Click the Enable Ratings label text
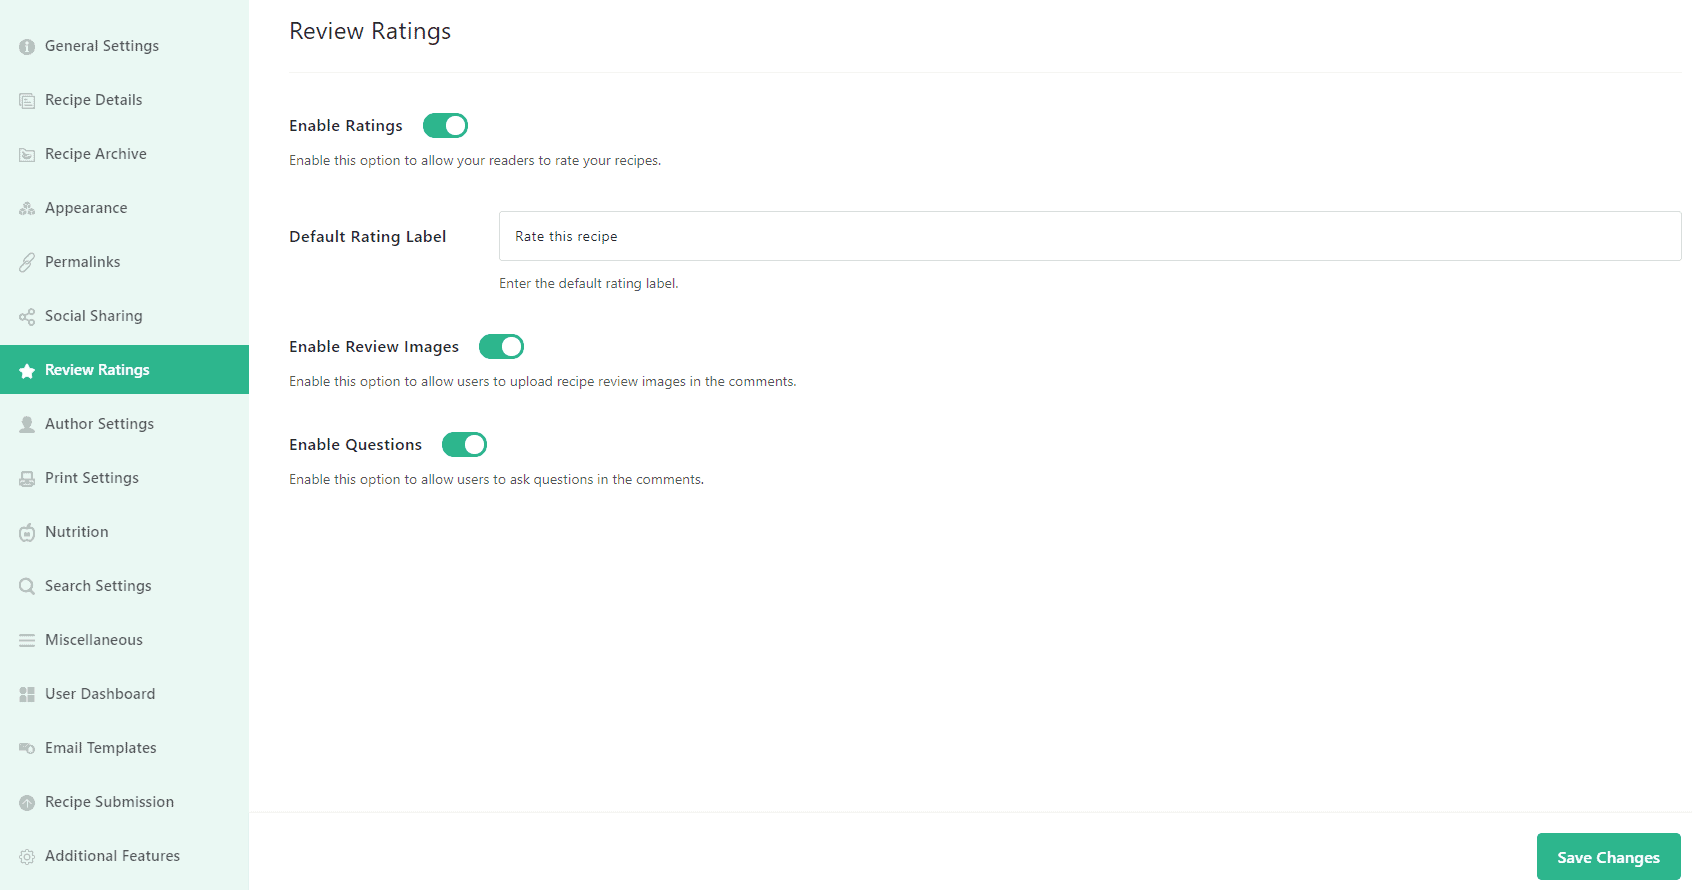The height and width of the screenshot is (890, 1692). 346,126
